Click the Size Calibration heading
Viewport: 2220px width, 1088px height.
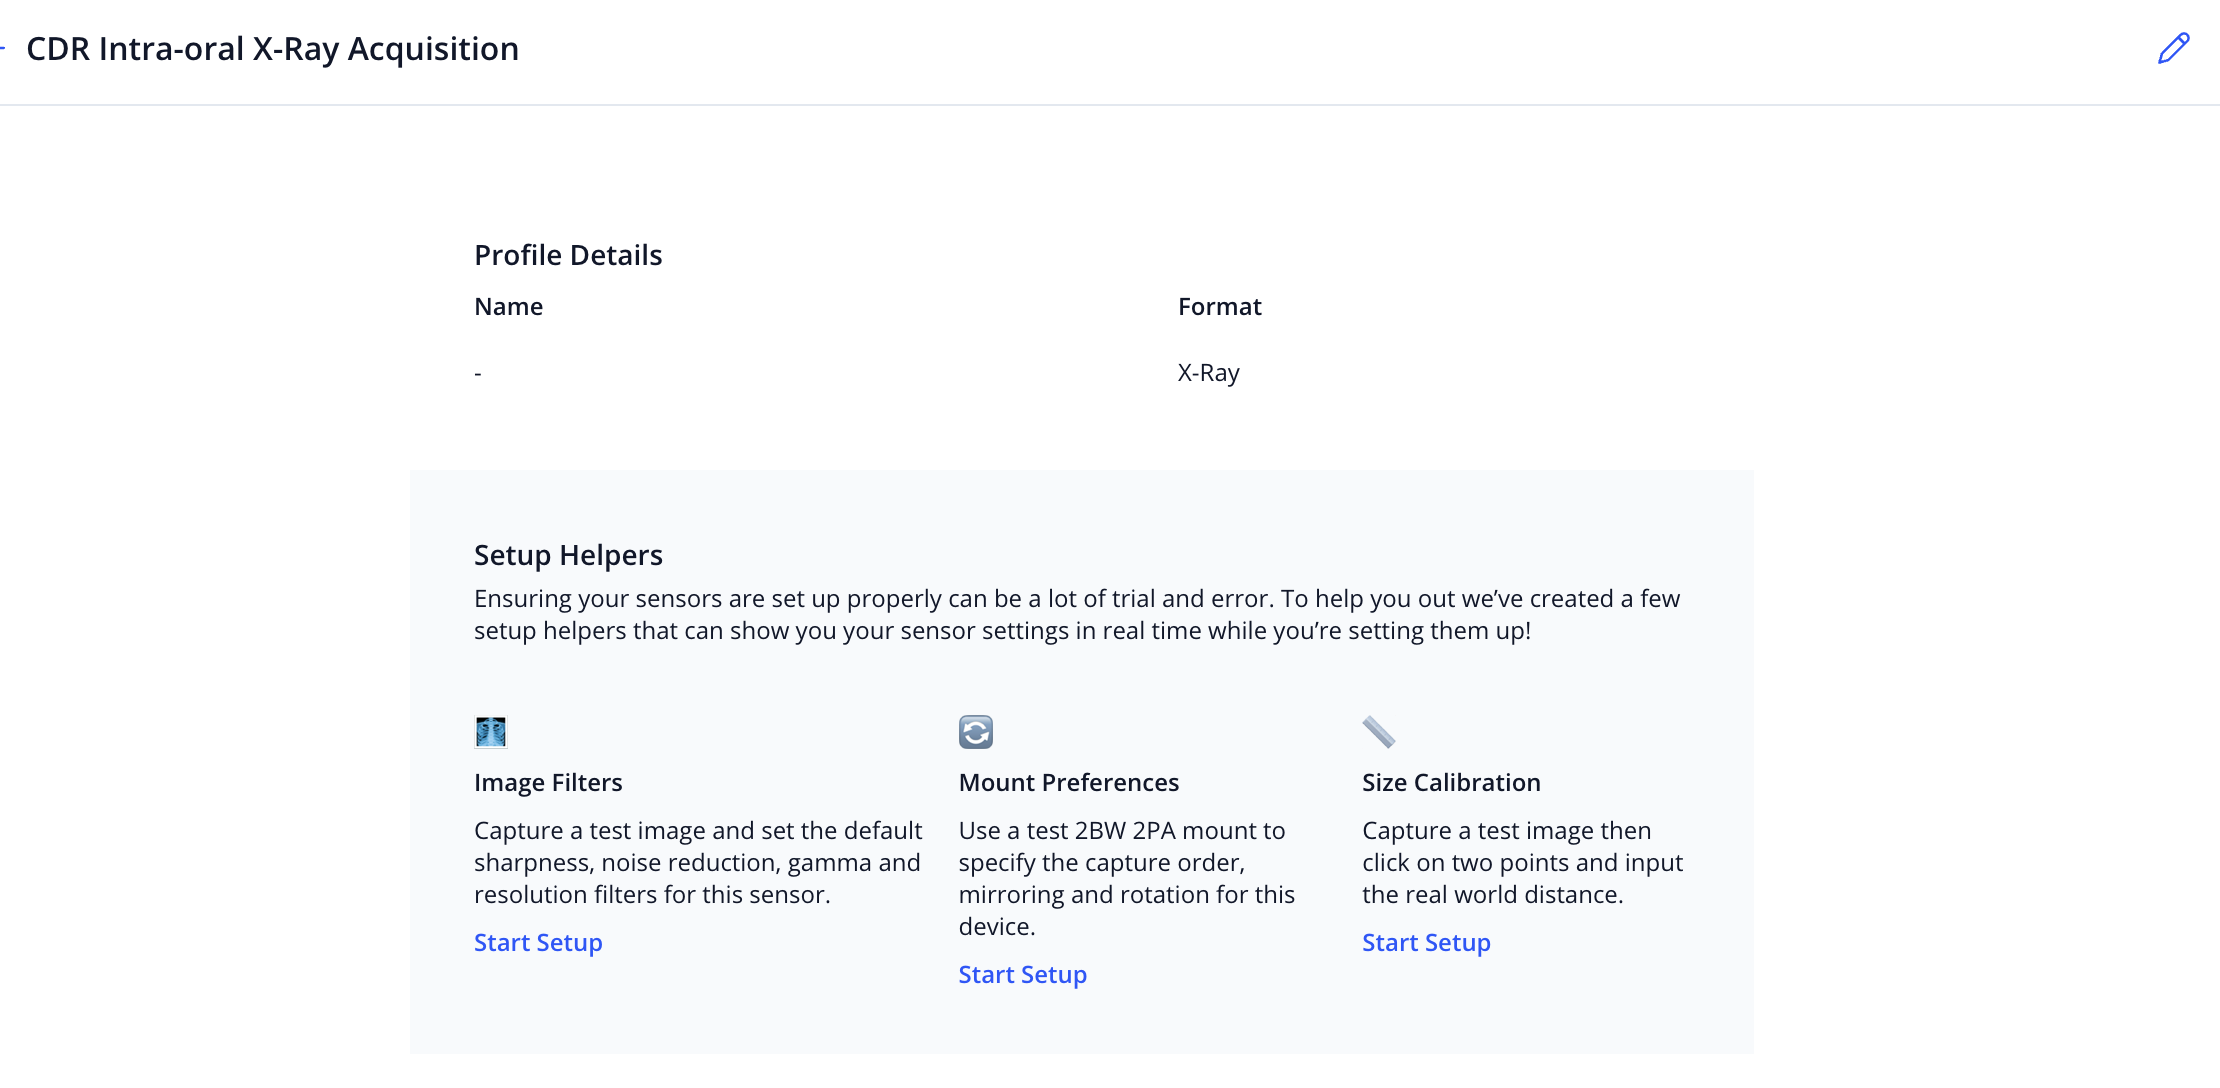click(x=1451, y=782)
